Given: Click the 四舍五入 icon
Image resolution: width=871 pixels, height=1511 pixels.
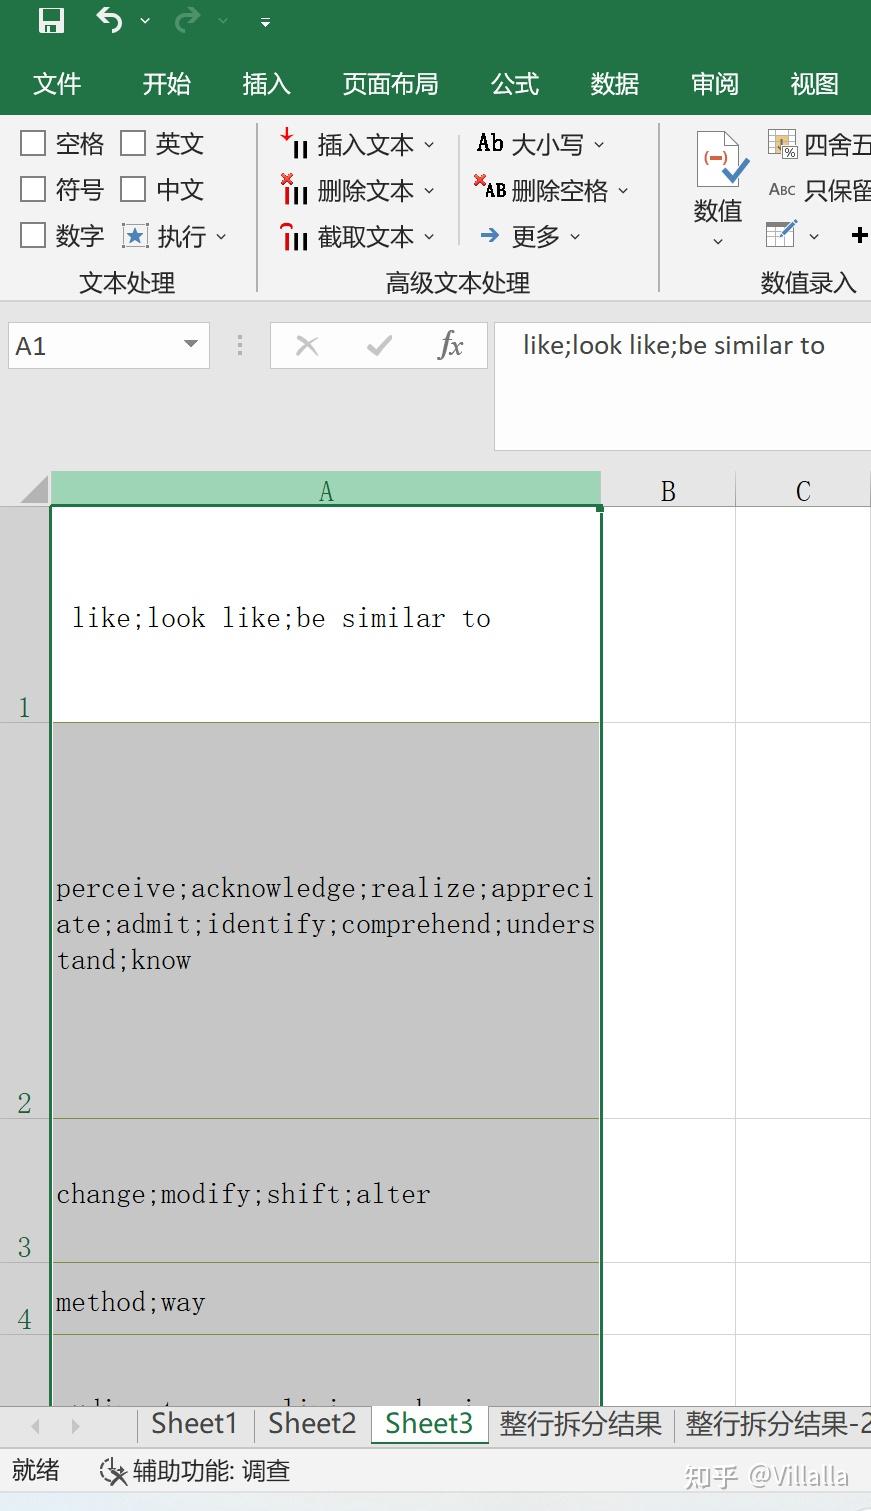Looking at the screenshot, I should click(x=782, y=144).
